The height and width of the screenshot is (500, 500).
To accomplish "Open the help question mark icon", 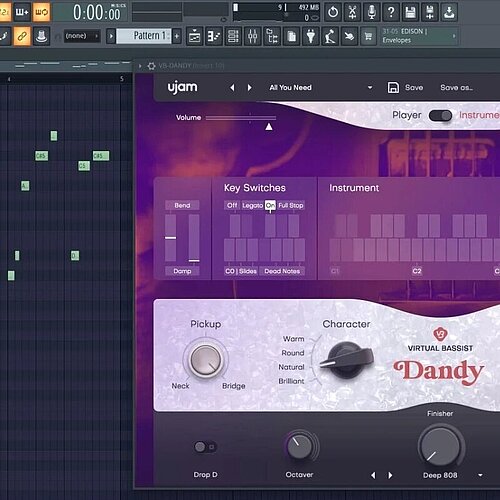I will pos(391,12).
